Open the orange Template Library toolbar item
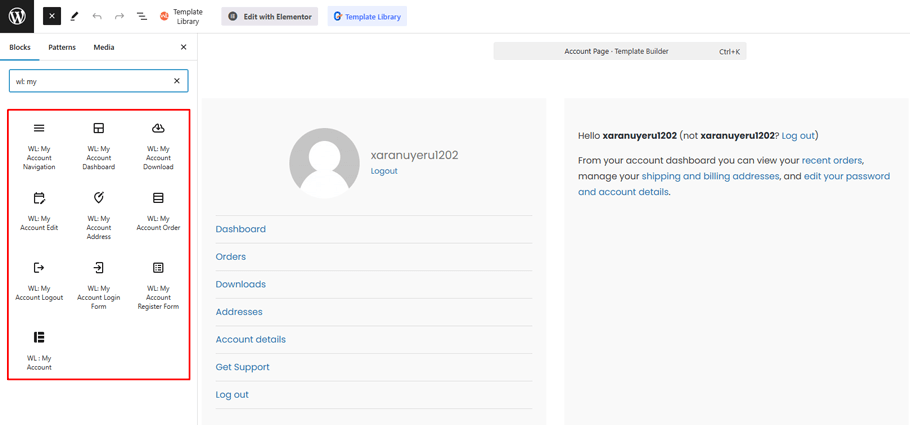910x425 pixels. pyautogui.click(x=181, y=16)
